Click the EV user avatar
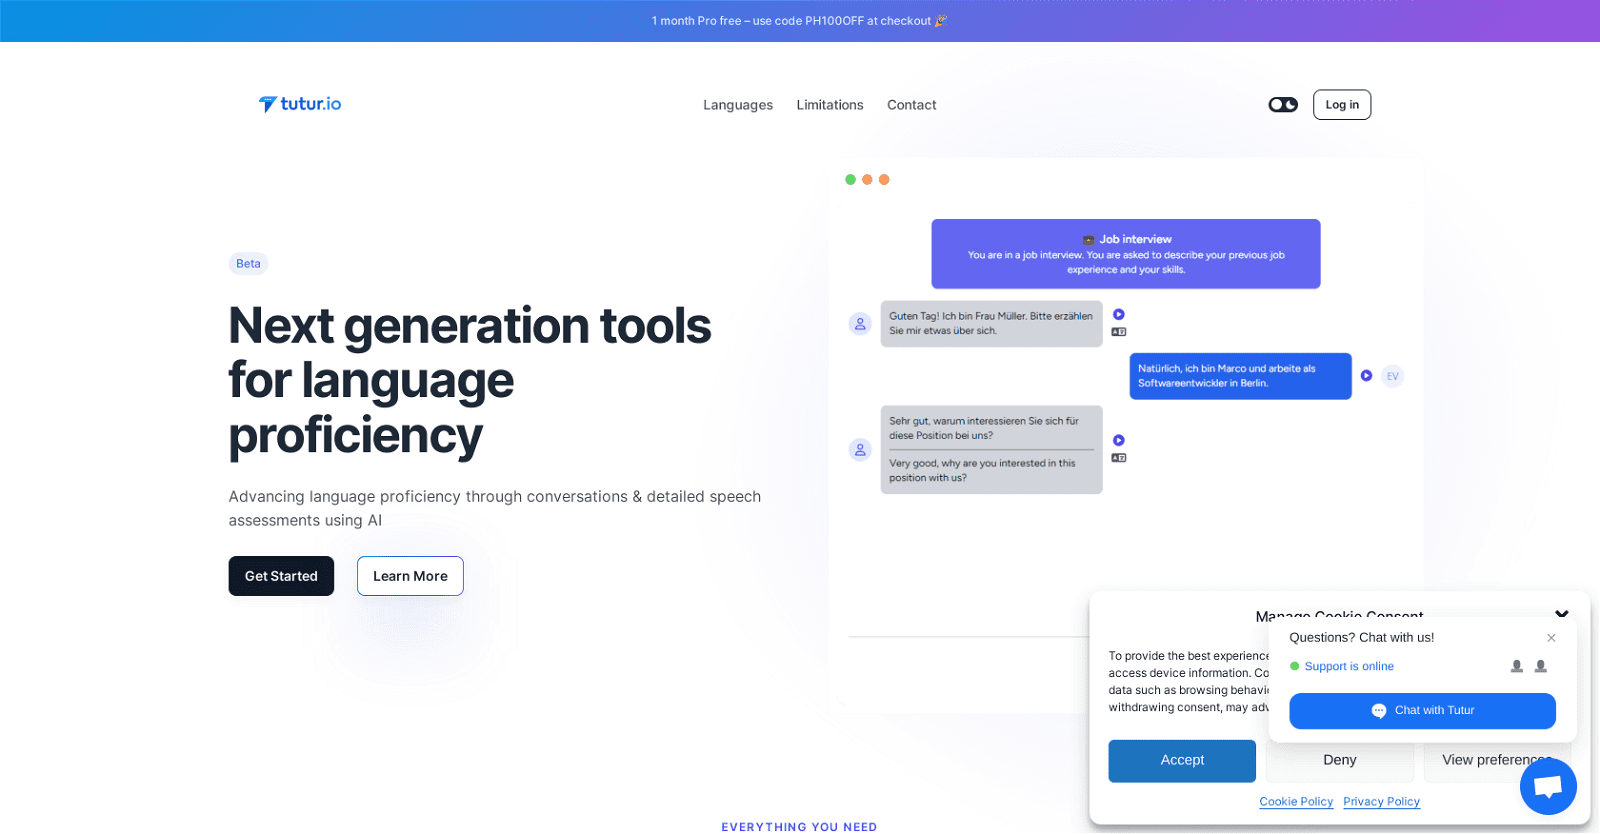This screenshot has height=834, width=1600. coord(1392,376)
